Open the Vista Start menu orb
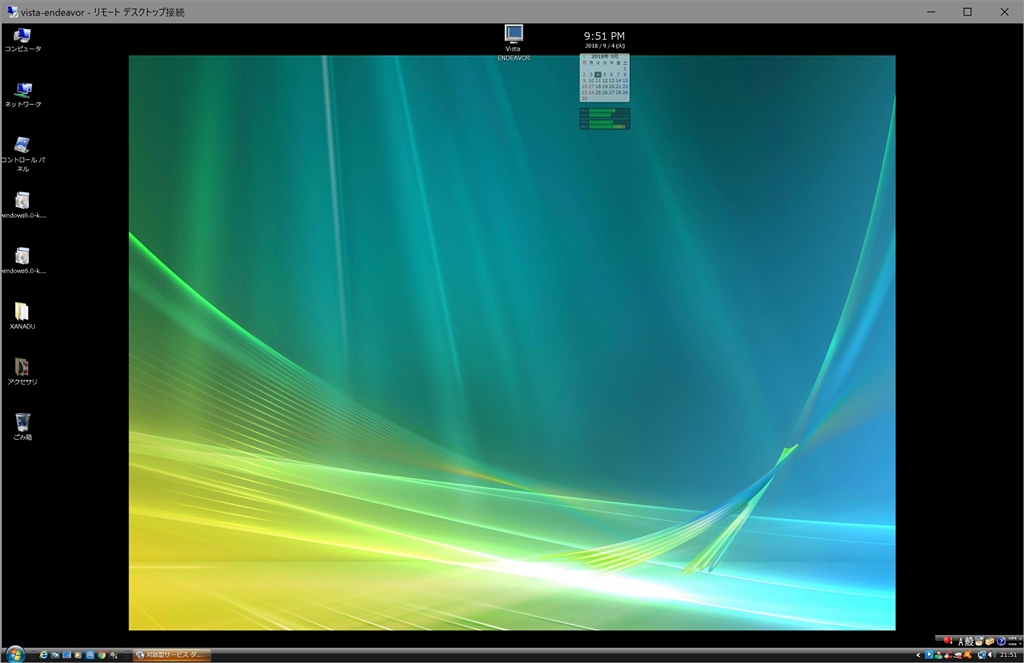The width and height of the screenshot is (1024, 663). tap(15, 654)
